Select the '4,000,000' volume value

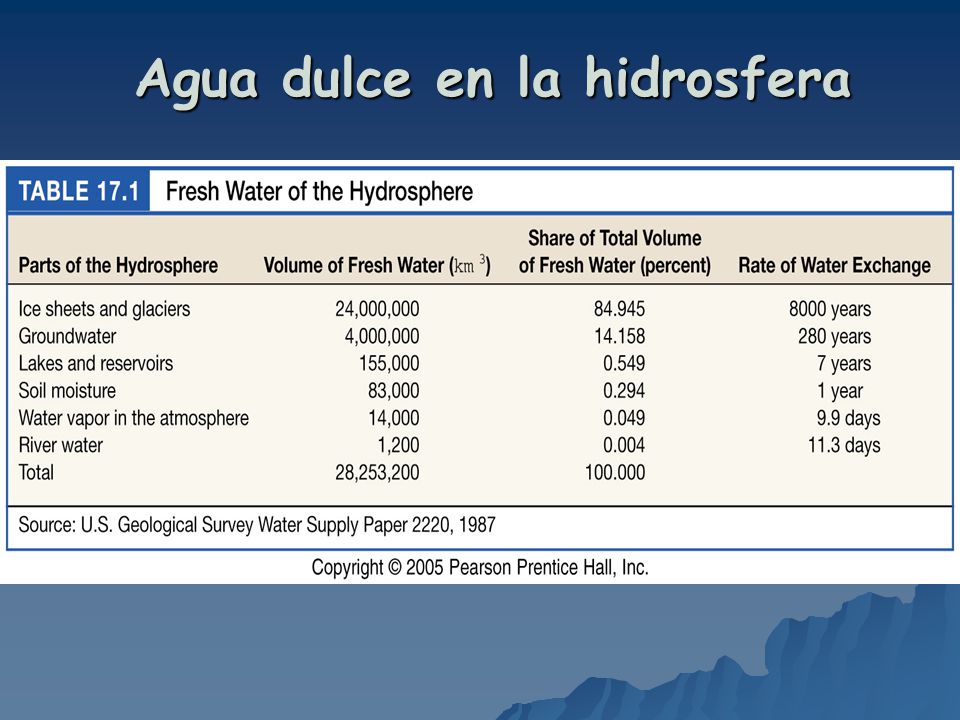click(x=382, y=336)
